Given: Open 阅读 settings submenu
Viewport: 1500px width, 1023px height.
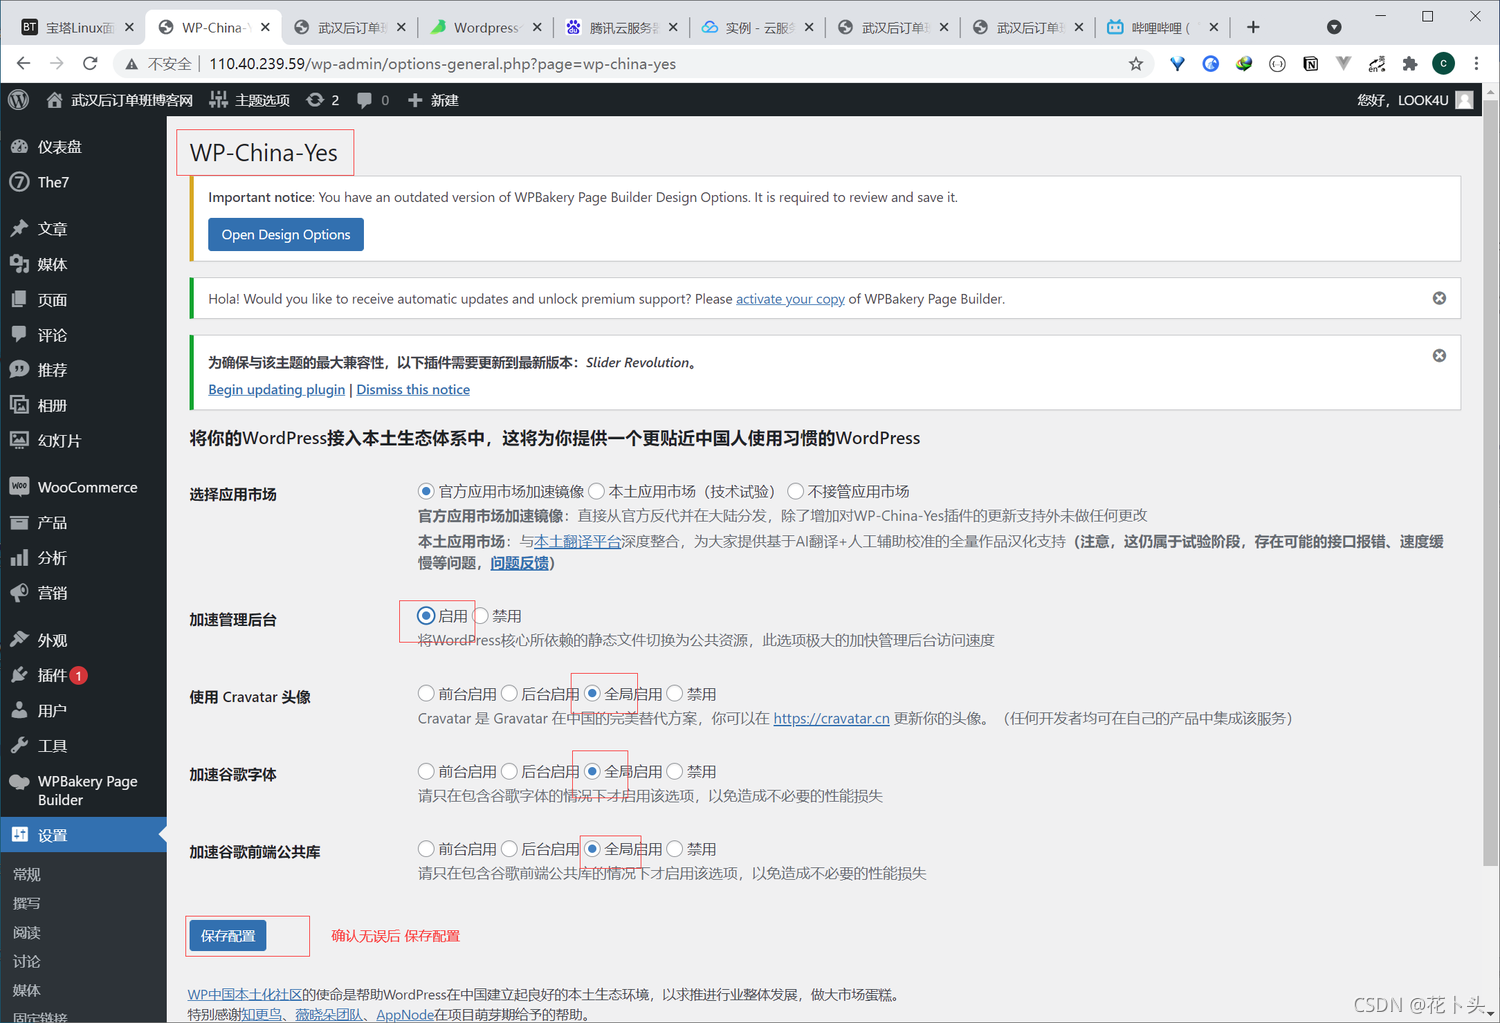Looking at the screenshot, I should (27, 932).
